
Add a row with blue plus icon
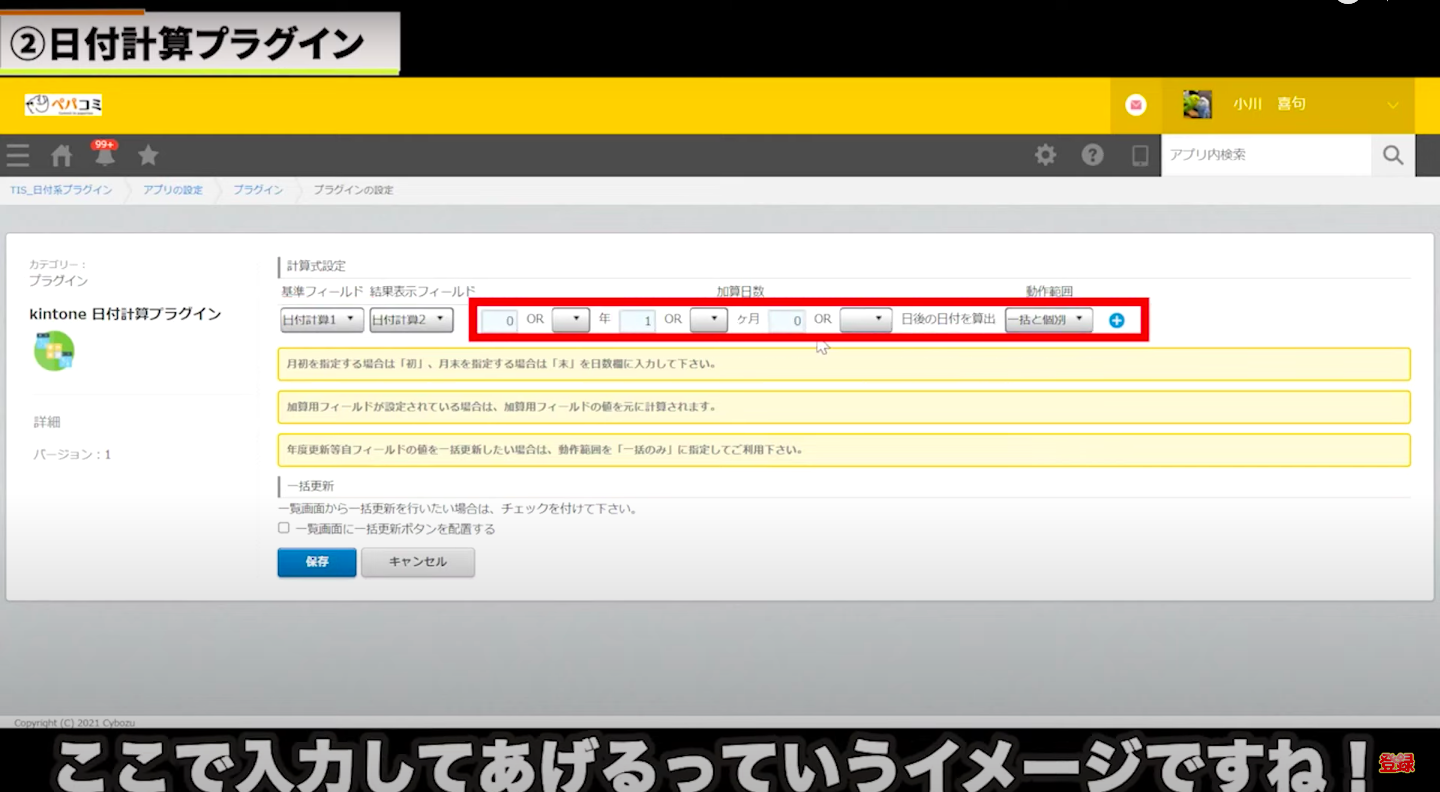coord(1117,320)
